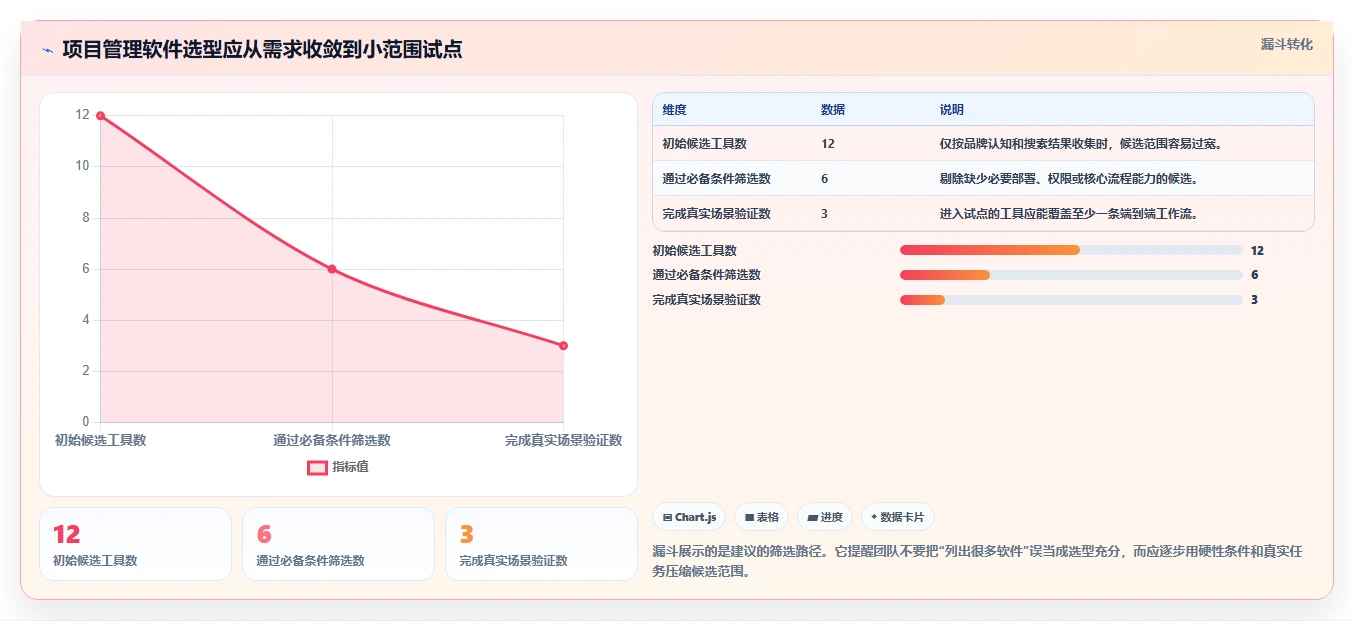The width and height of the screenshot is (1354, 621).
Task: Click the 完成真实场景验证数 label beside progress bar
Action: click(706, 300)
